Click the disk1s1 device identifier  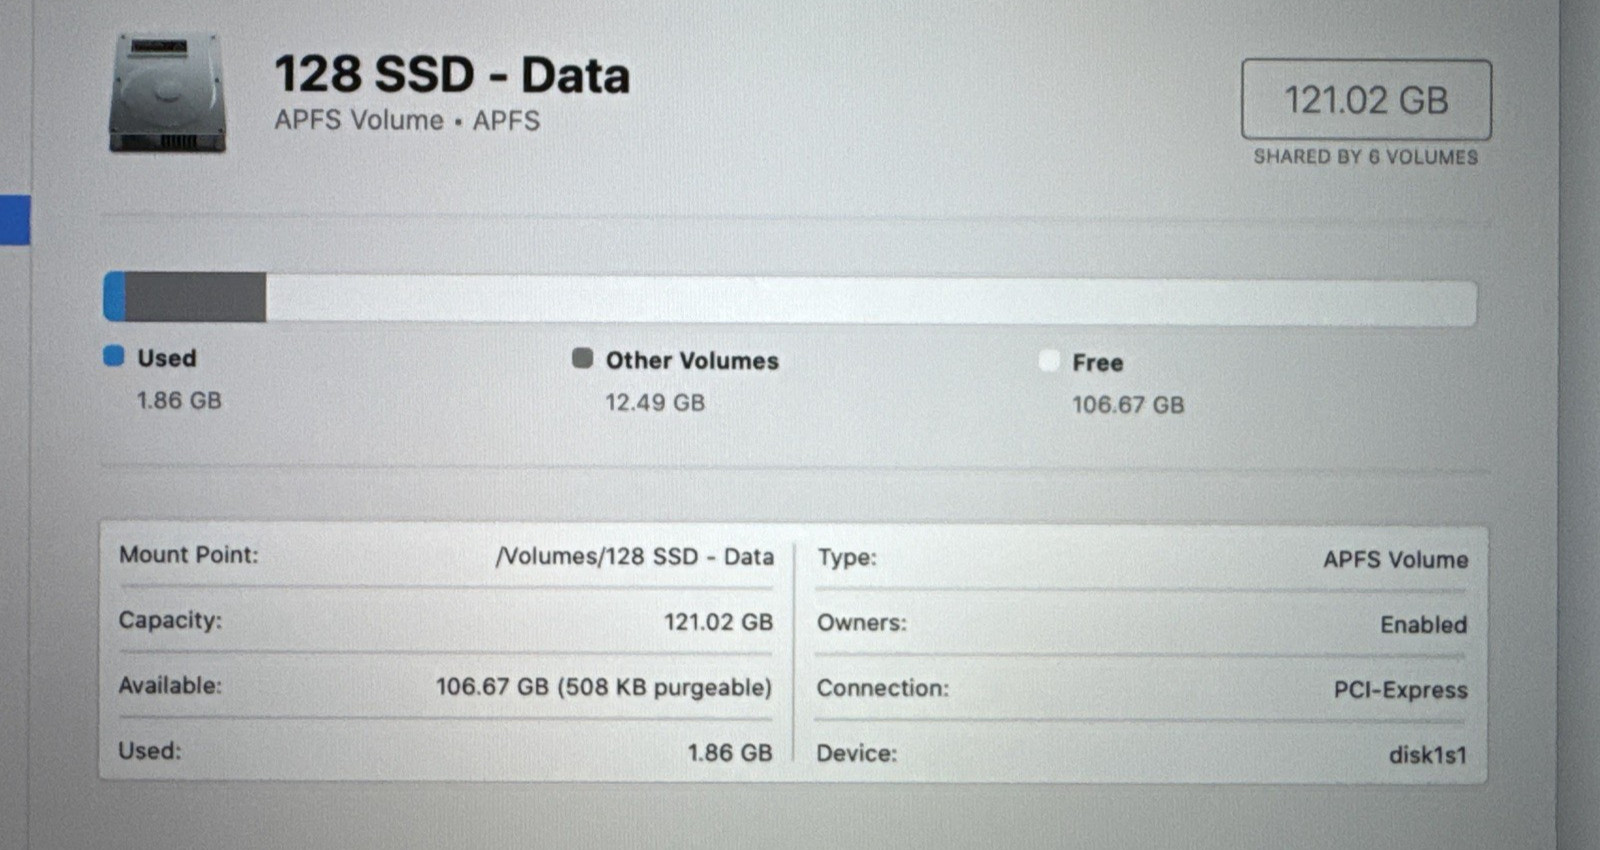point(1427,755)
